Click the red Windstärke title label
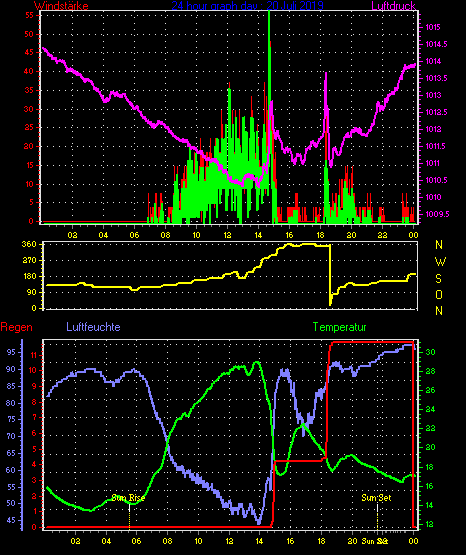Viewport: 466px width, 555px height. (61, 6)
